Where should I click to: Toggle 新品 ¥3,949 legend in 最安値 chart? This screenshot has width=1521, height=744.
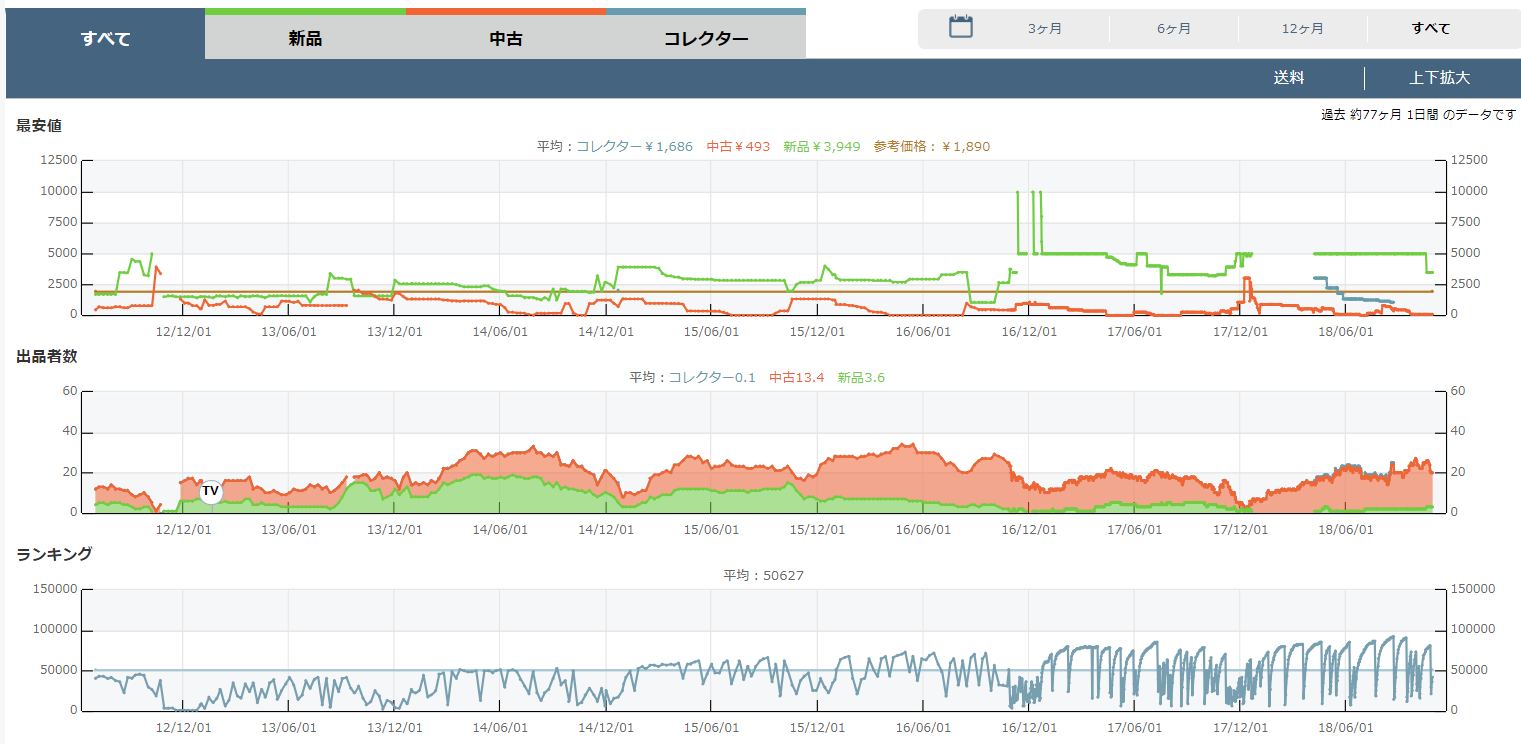point(821,147)
